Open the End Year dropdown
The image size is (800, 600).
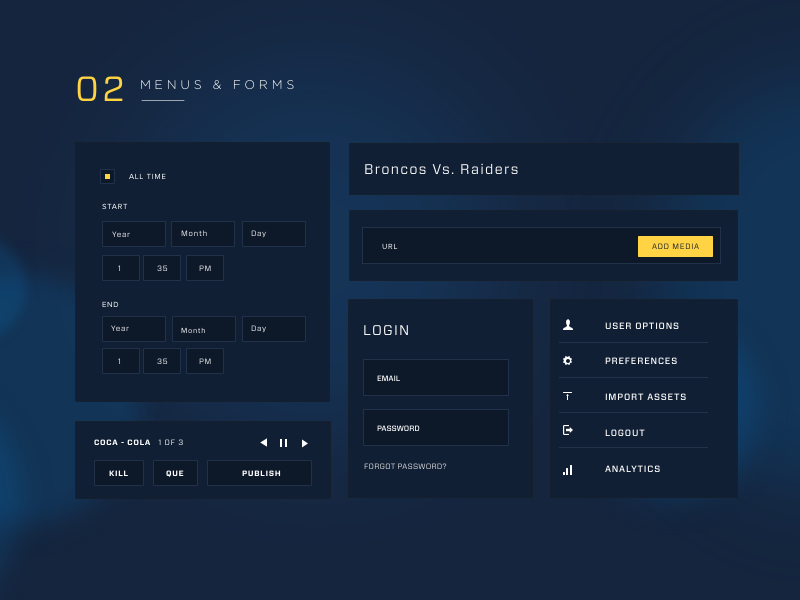click(x=134, y=329)
